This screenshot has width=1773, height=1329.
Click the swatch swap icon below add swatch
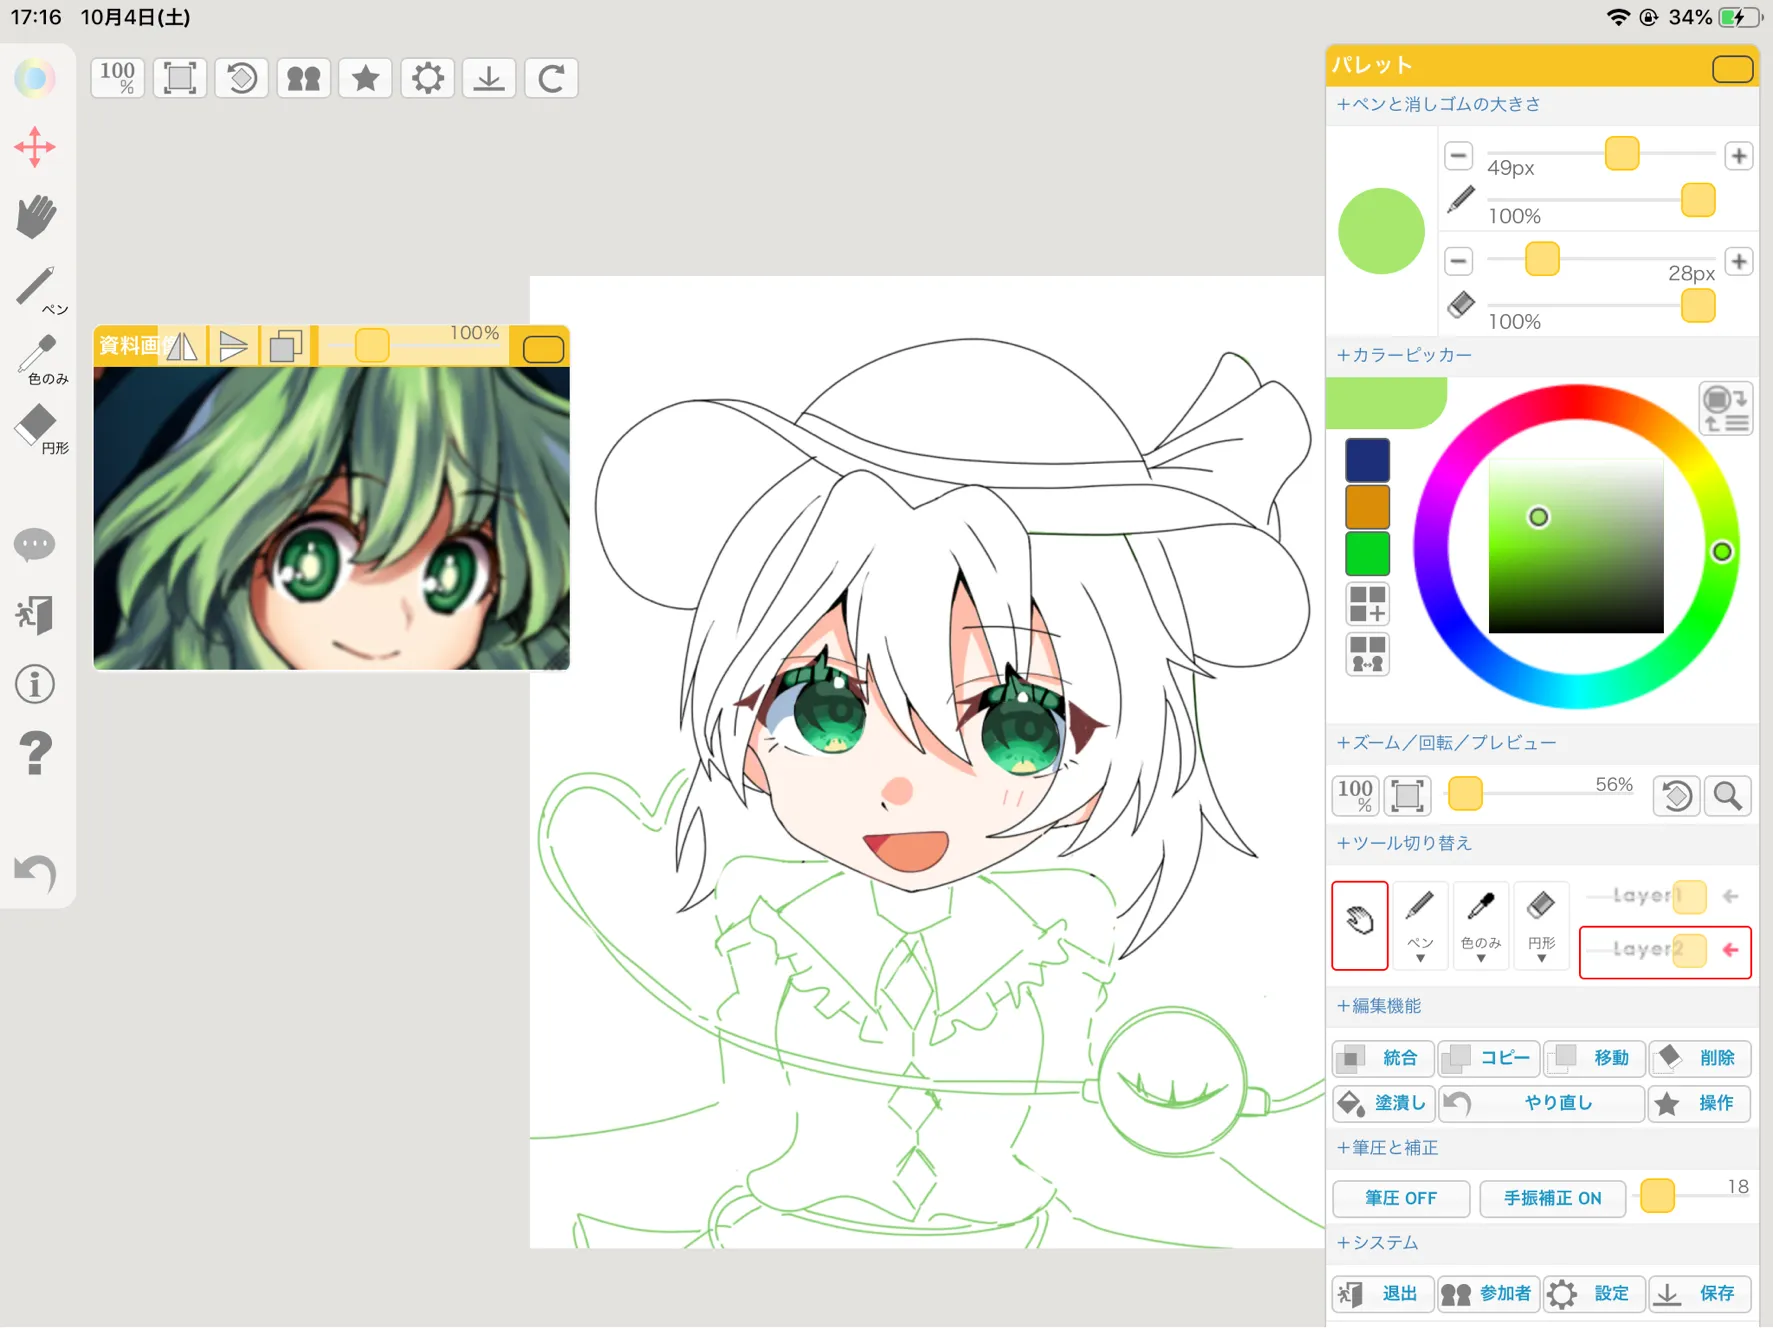tap(1367, 654)
